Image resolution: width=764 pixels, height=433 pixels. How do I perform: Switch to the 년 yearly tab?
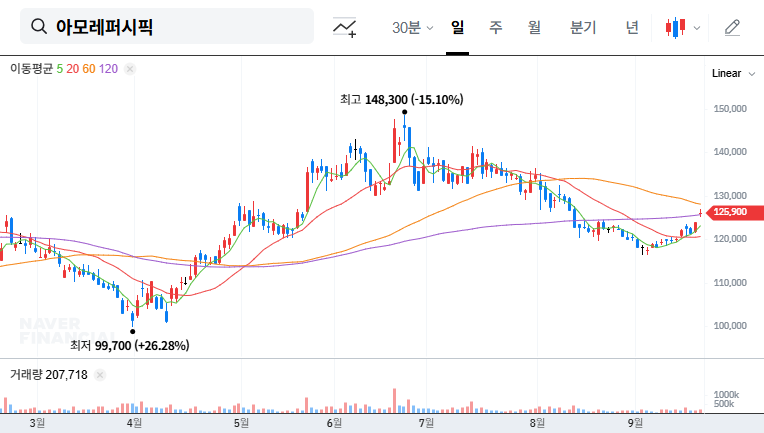pos(632,28)
